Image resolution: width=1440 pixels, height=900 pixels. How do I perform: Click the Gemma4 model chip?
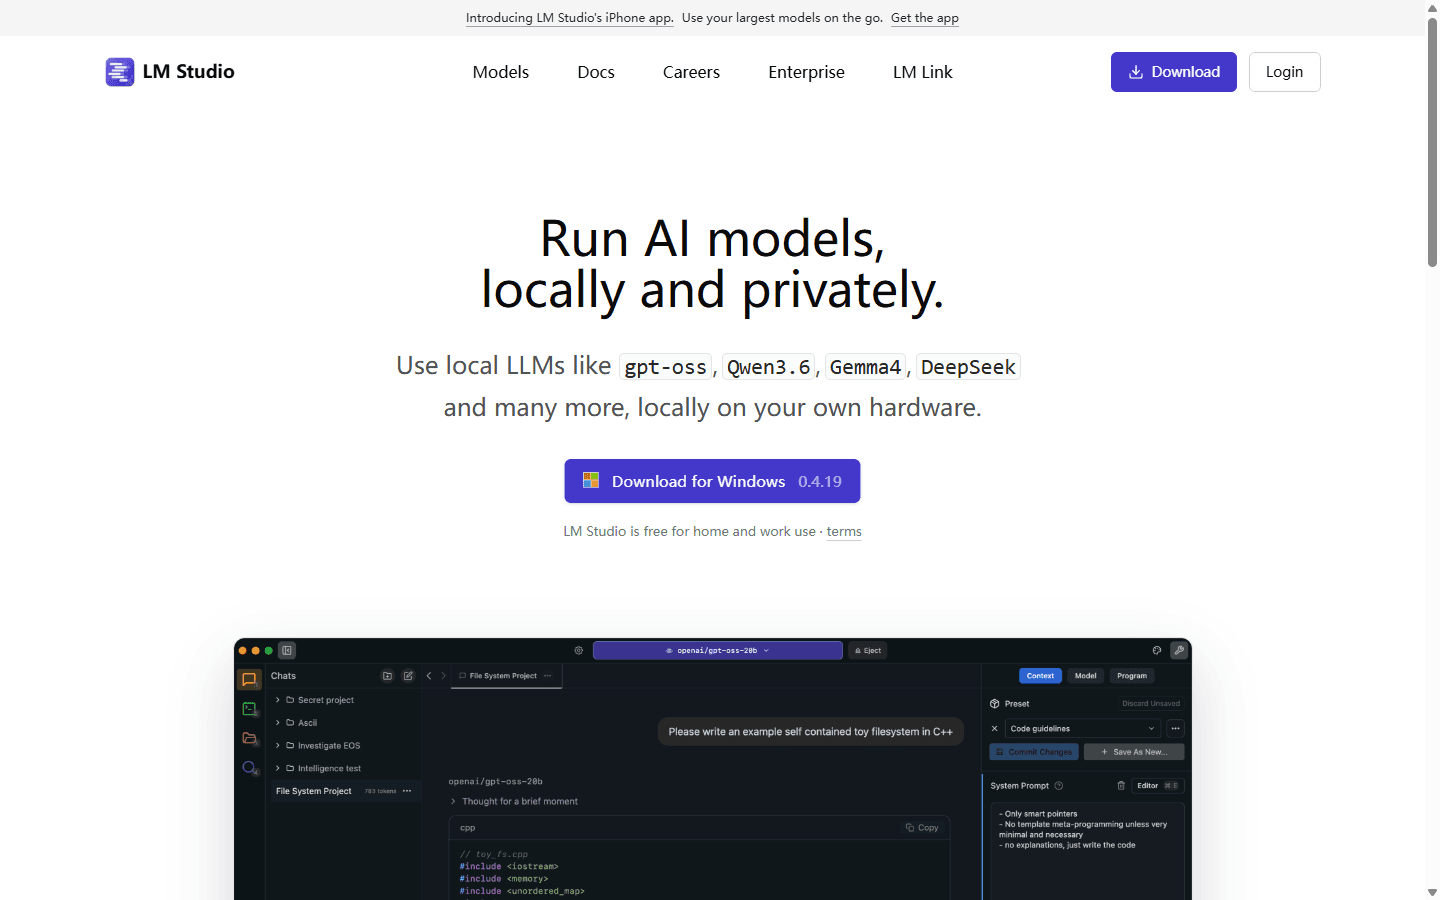[866, 367]
